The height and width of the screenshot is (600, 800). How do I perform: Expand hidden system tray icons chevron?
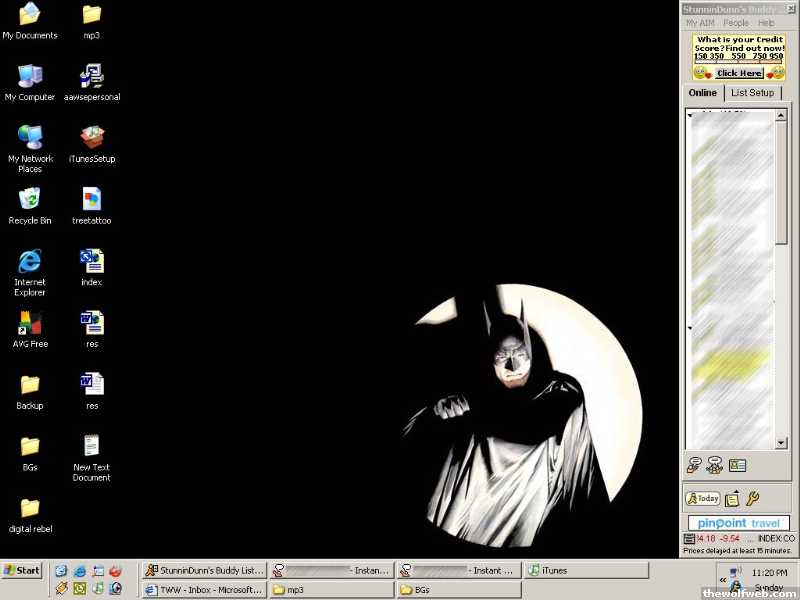pyautogui.click(x=723, y=579)
